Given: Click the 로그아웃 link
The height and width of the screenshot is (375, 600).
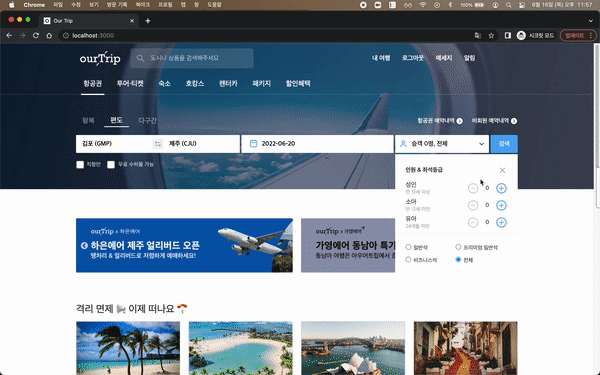Looking at the screenshot, I should click(x=413, y=58).
